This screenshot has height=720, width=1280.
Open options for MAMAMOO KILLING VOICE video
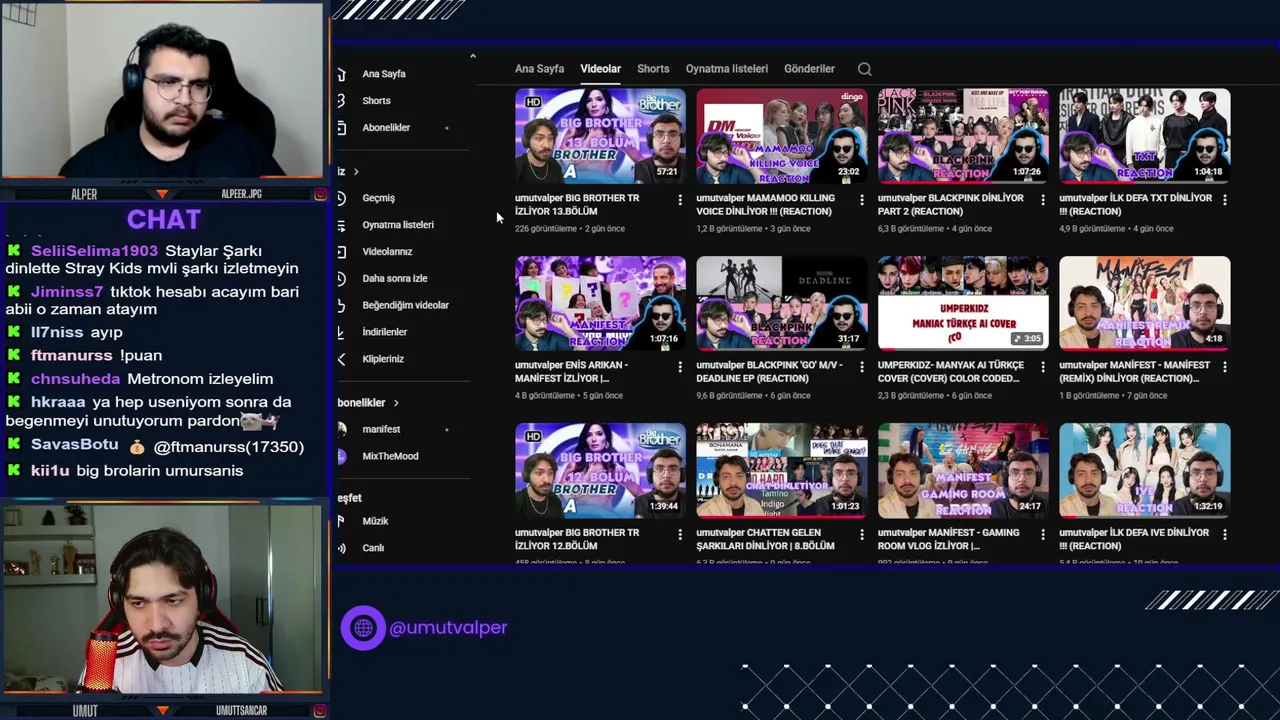[x=862, y=200]
